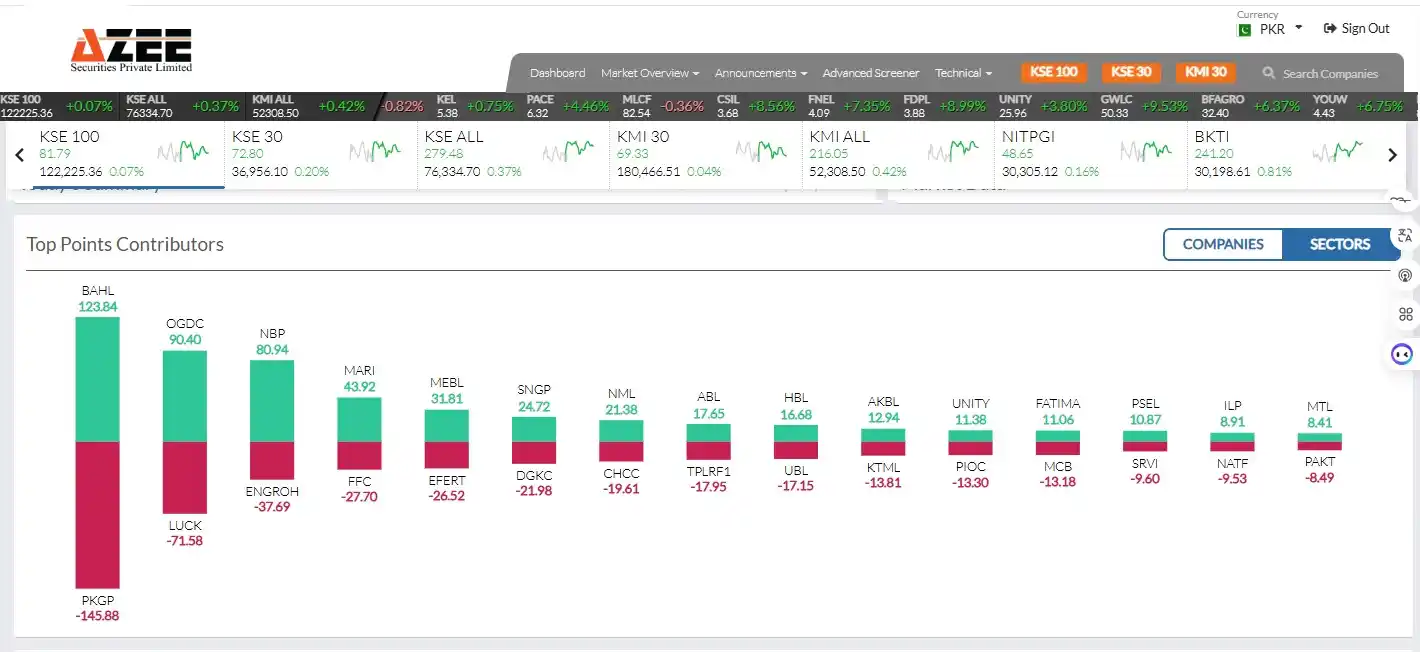Click the red PKGP bar
Viewport: 1420px width, 652px height.
pyautogui.click(x=98, y=515)
